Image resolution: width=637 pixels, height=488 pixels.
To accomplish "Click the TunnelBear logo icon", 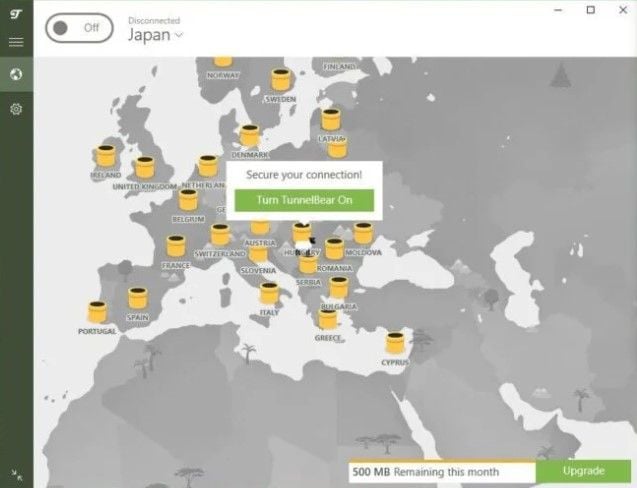I will point(16,15).
